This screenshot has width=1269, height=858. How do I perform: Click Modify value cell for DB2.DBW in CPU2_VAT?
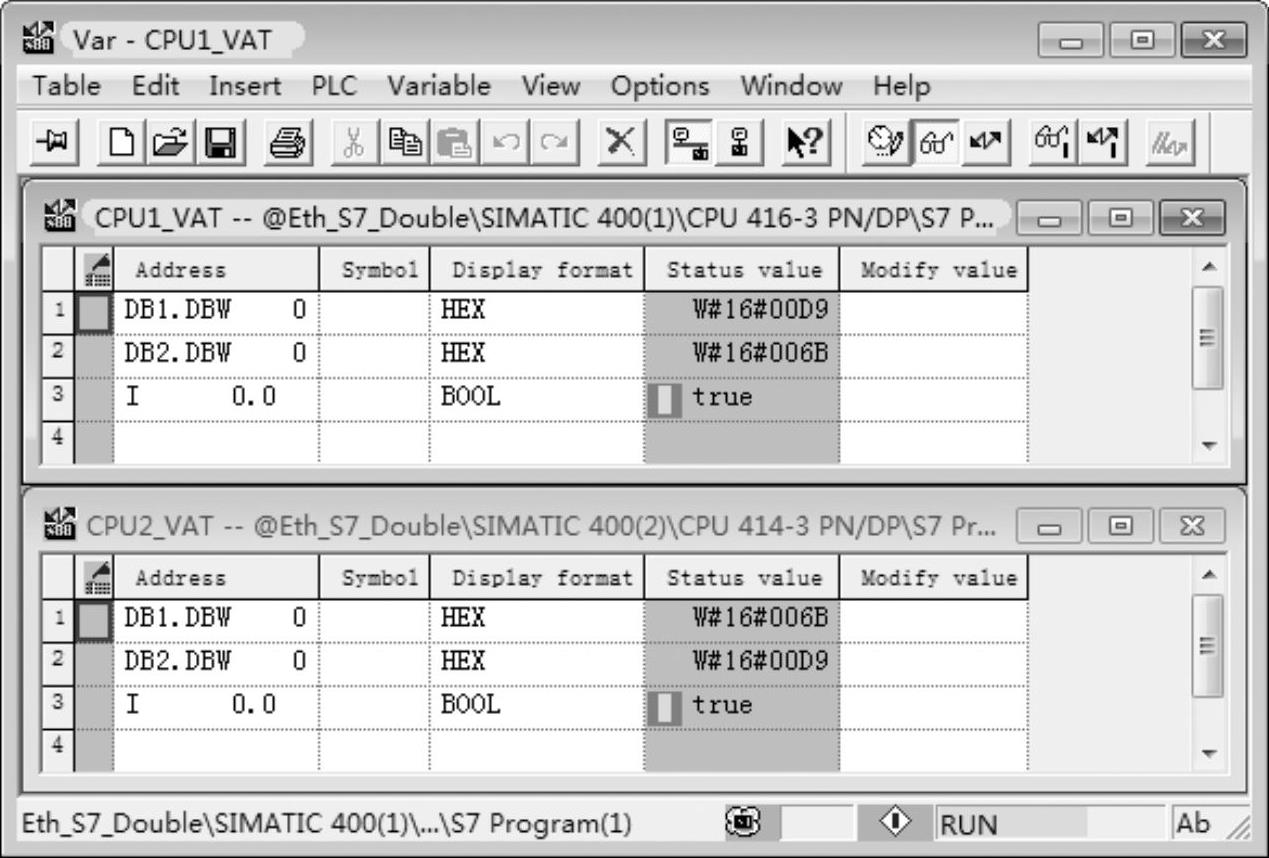(933, 662)
